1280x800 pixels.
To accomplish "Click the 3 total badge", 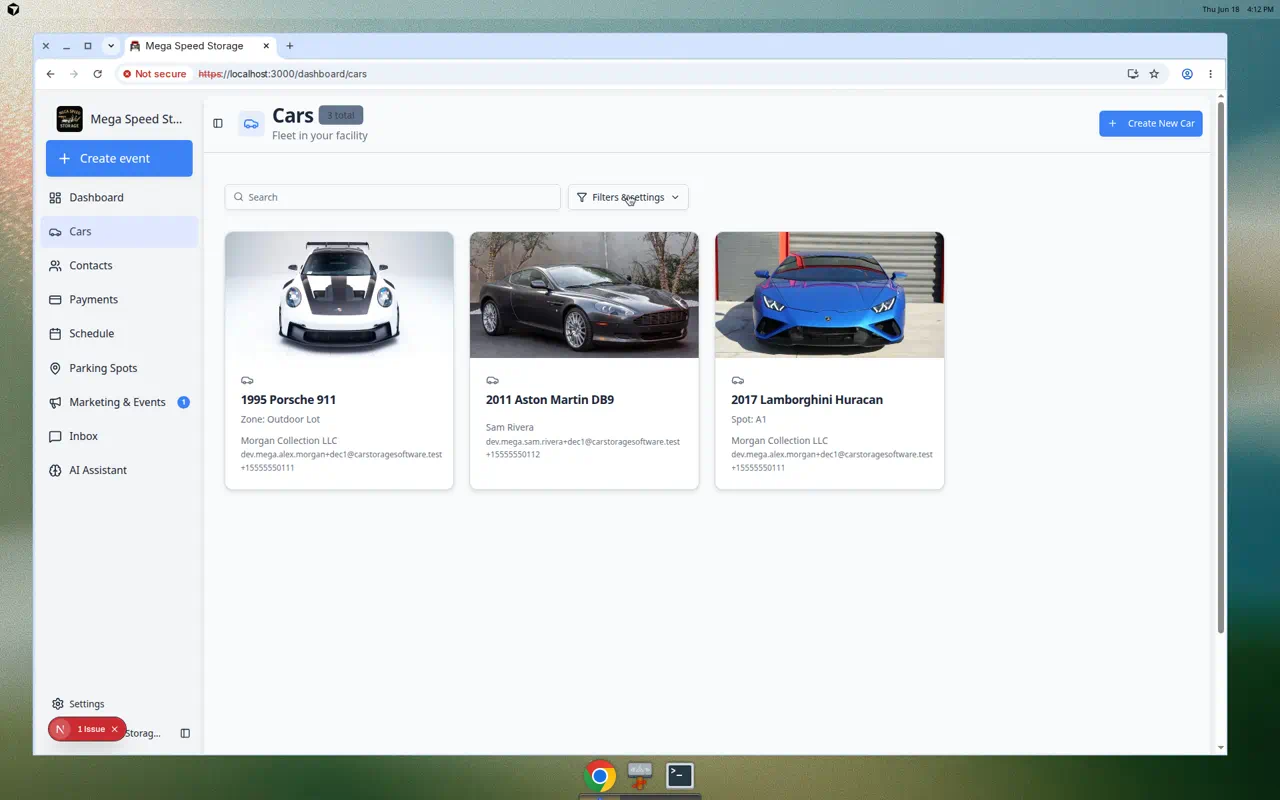I will [341, 115].
